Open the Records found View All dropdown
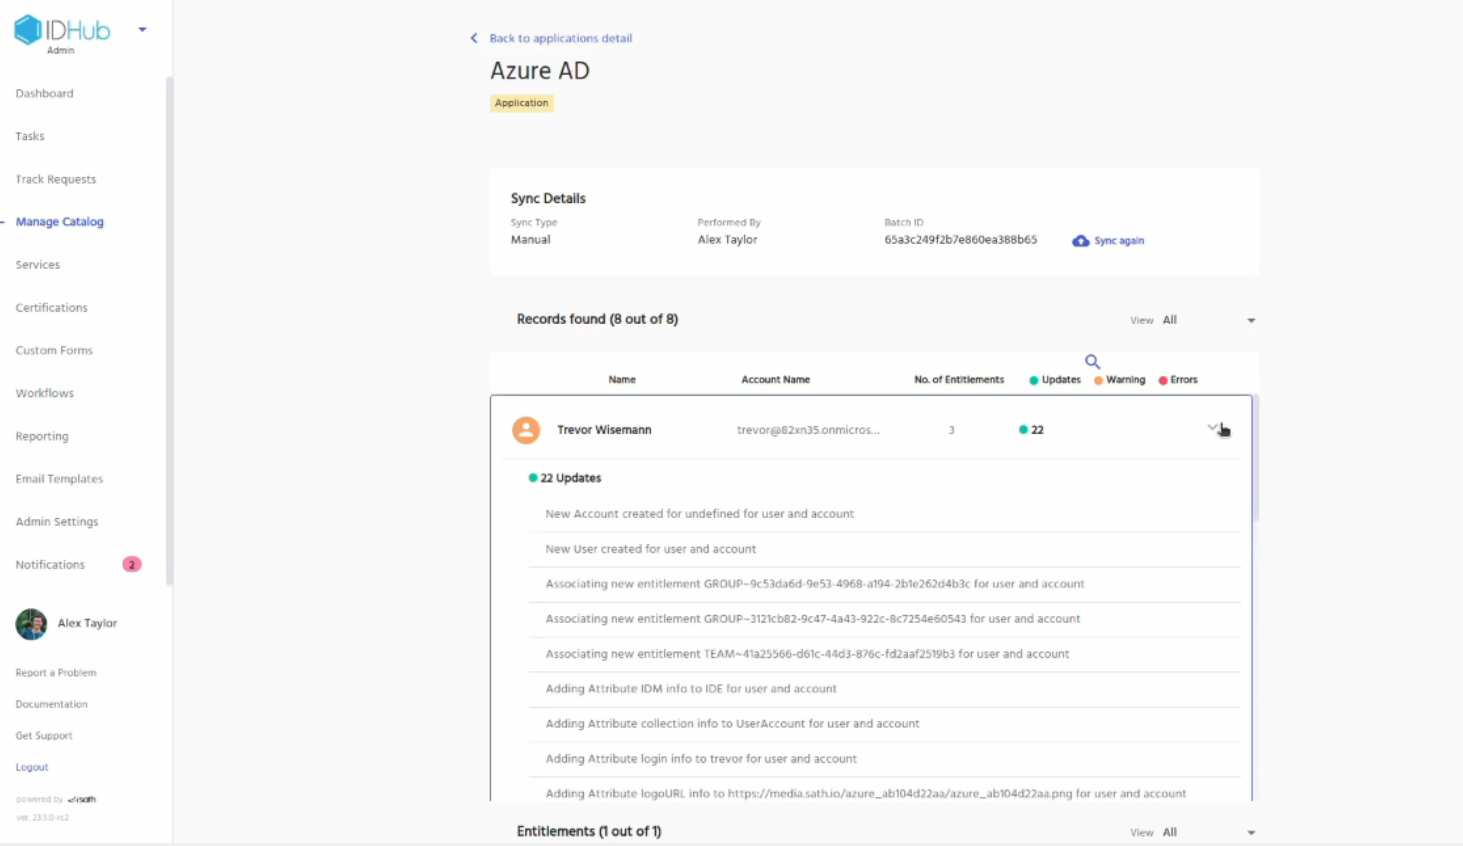Image resolution: width=1463 pixels, height=846 pixels. tap(1250, 321)
